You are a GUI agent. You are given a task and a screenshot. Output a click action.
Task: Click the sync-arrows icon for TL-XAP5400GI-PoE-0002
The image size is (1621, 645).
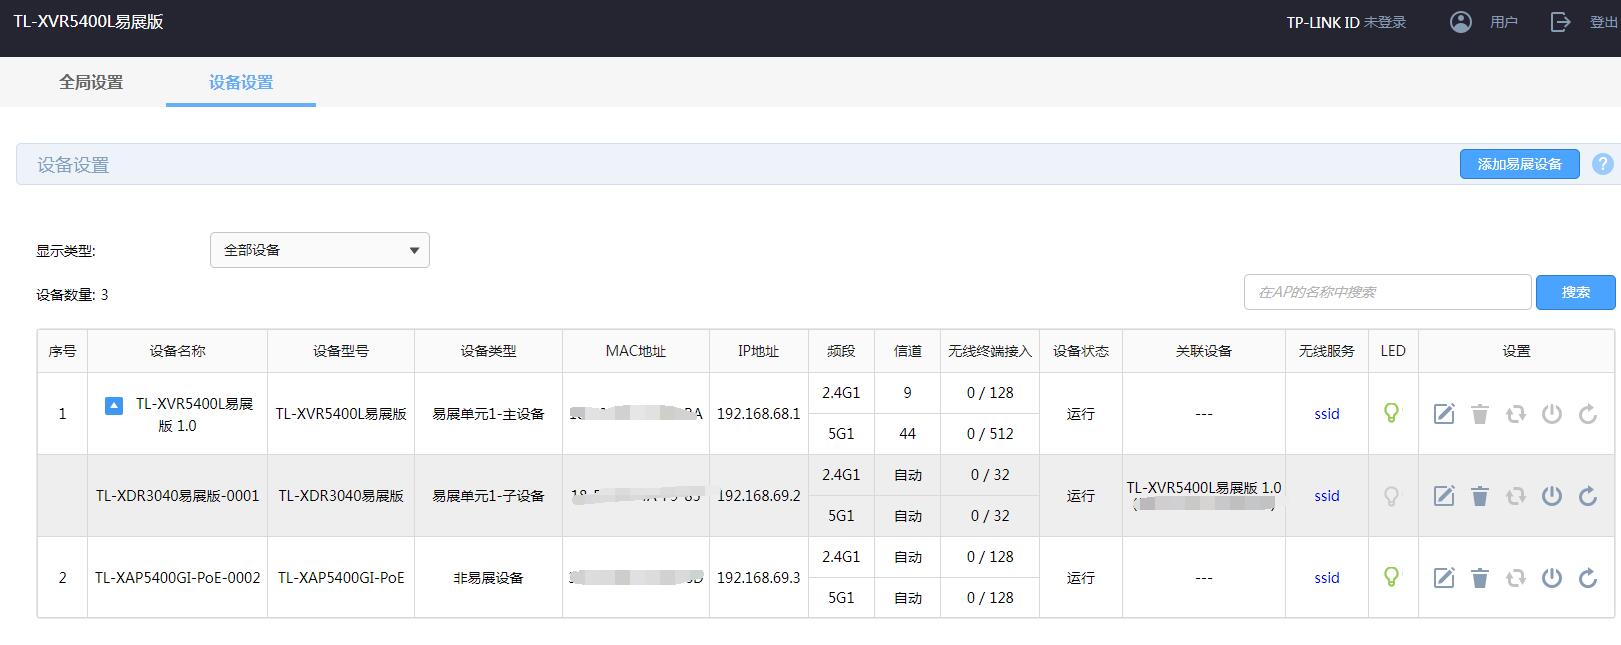pos(1516,578)
